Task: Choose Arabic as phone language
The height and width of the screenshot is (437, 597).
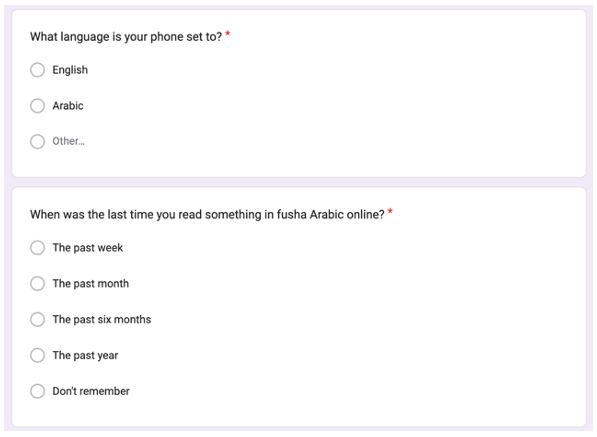Action: coord(37,106)
